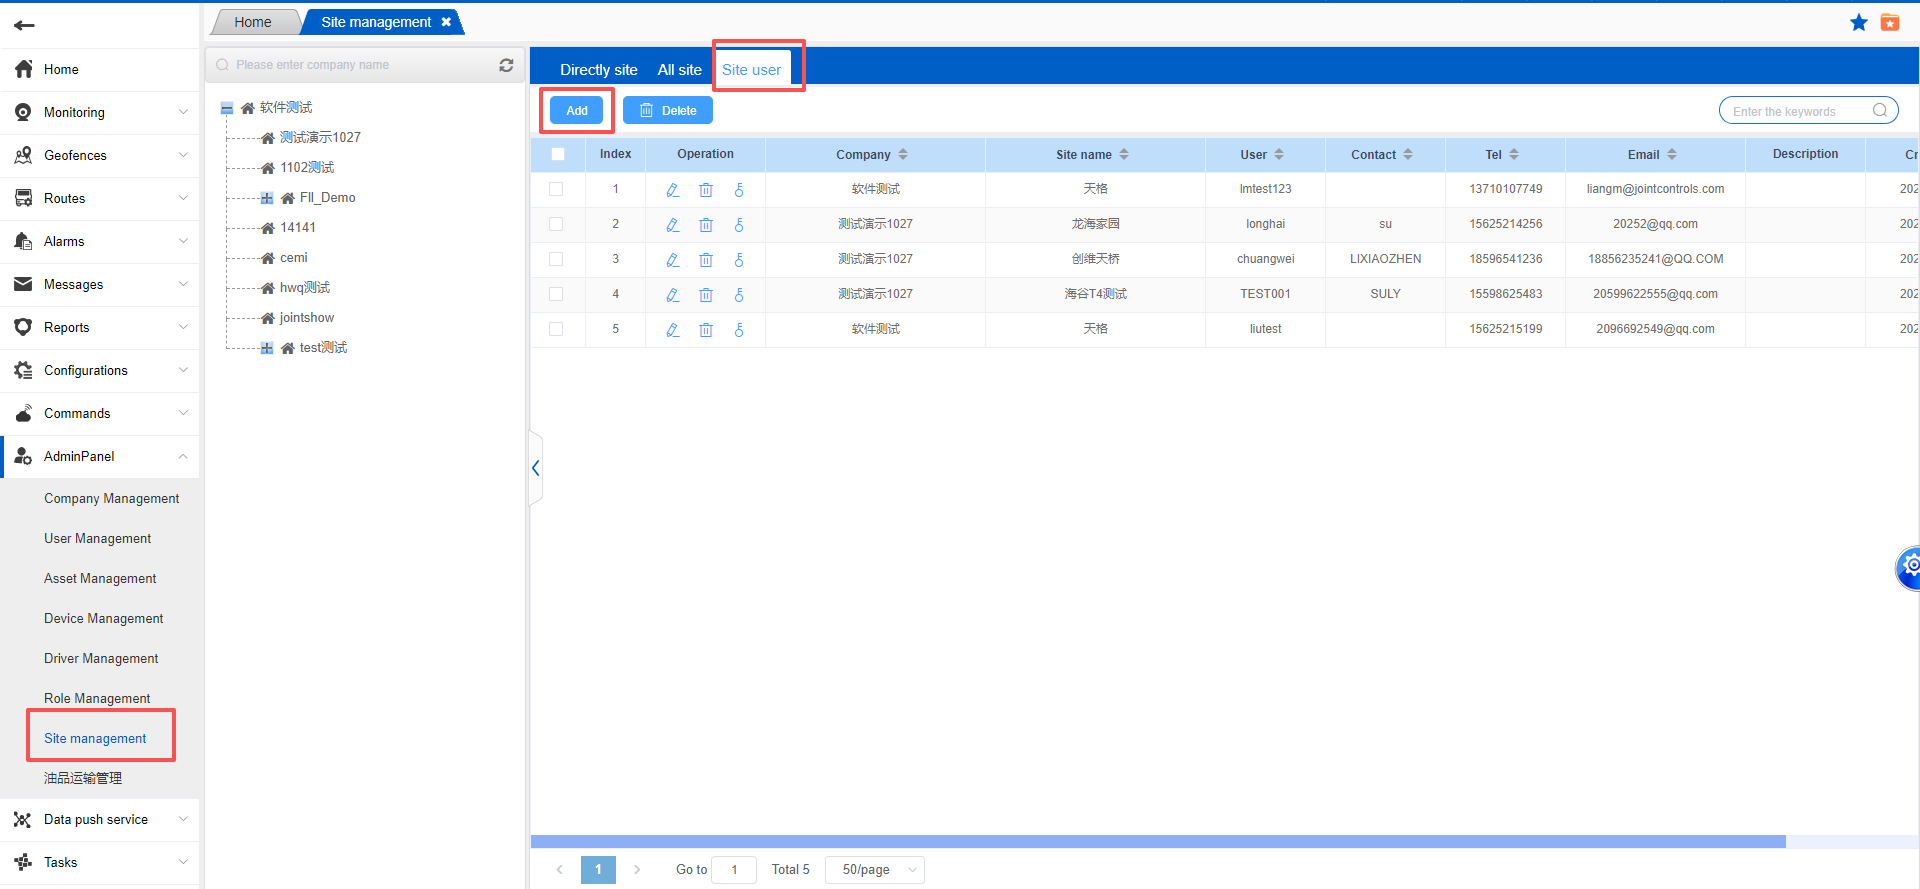Tick the checkbox for row 5
Screen dimensions: 1920x889
[x=556, y=329]
